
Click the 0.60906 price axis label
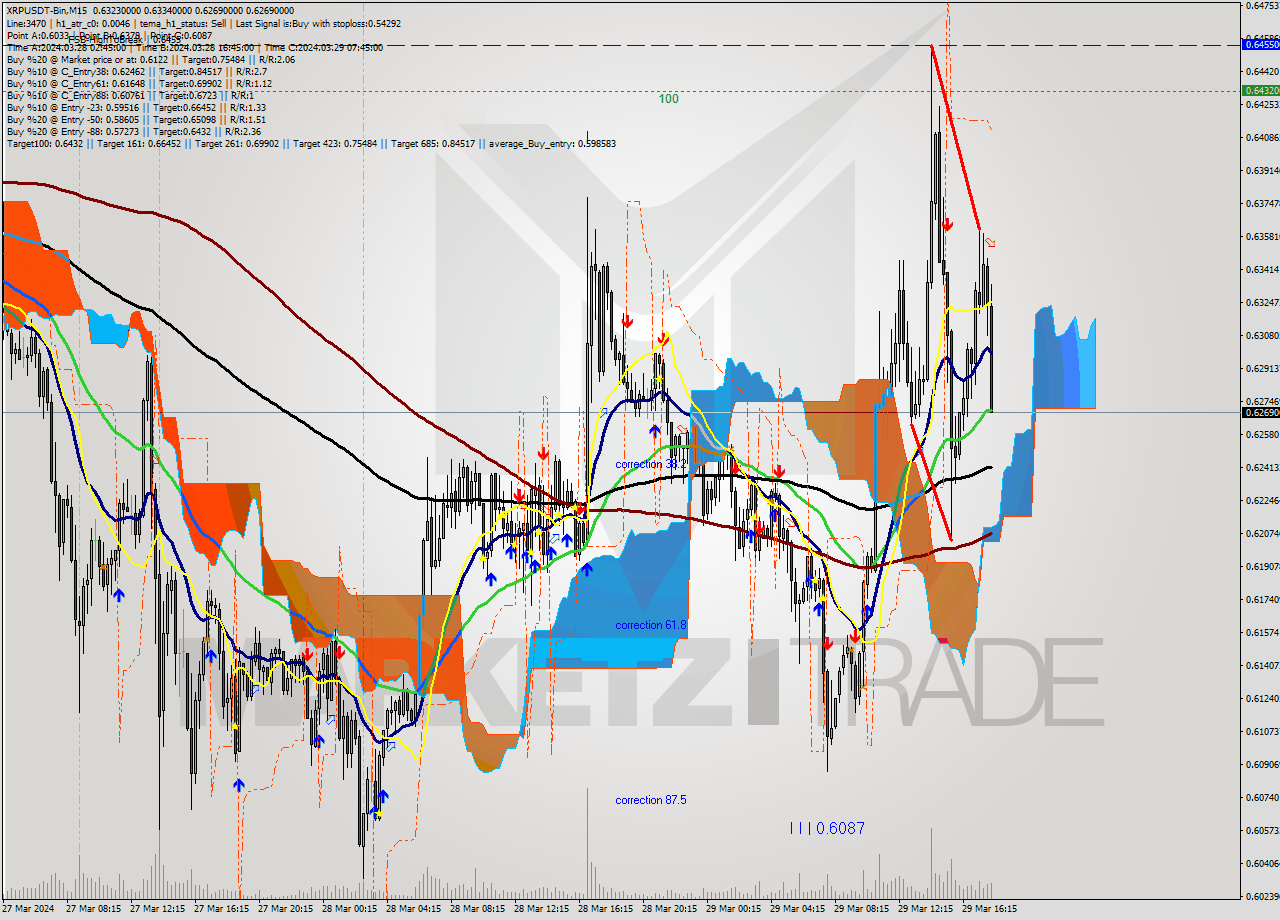tap(1262, 764)
